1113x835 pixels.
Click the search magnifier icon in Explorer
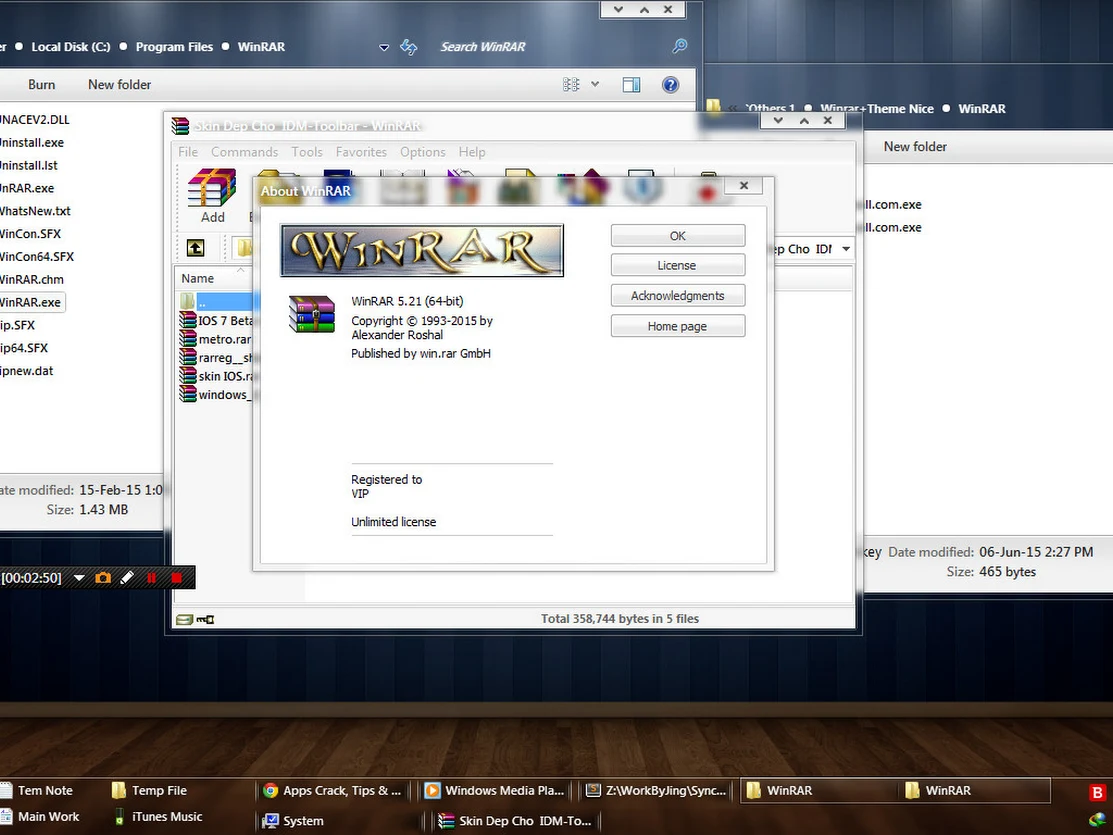coord(679,46)
